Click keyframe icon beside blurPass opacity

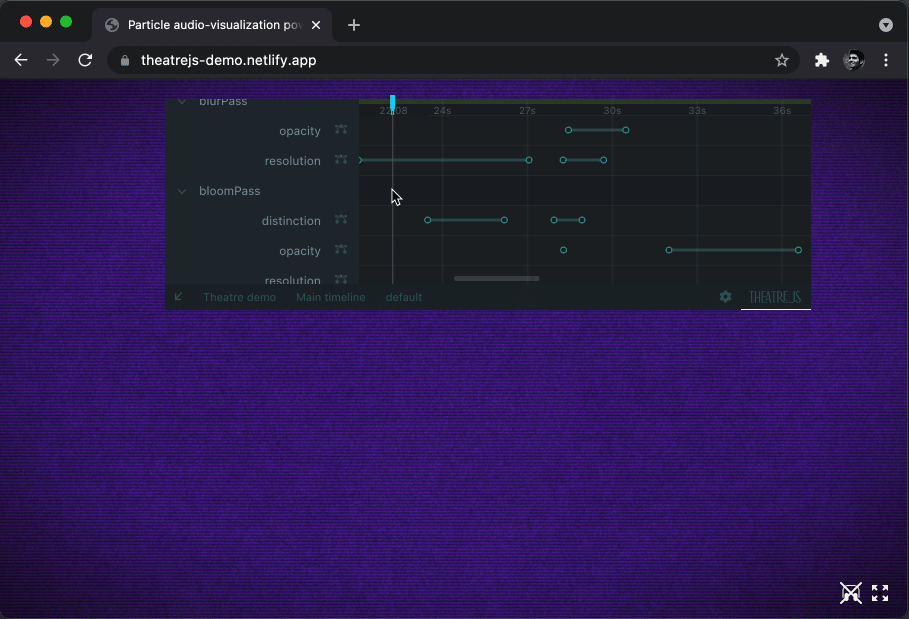341,130
